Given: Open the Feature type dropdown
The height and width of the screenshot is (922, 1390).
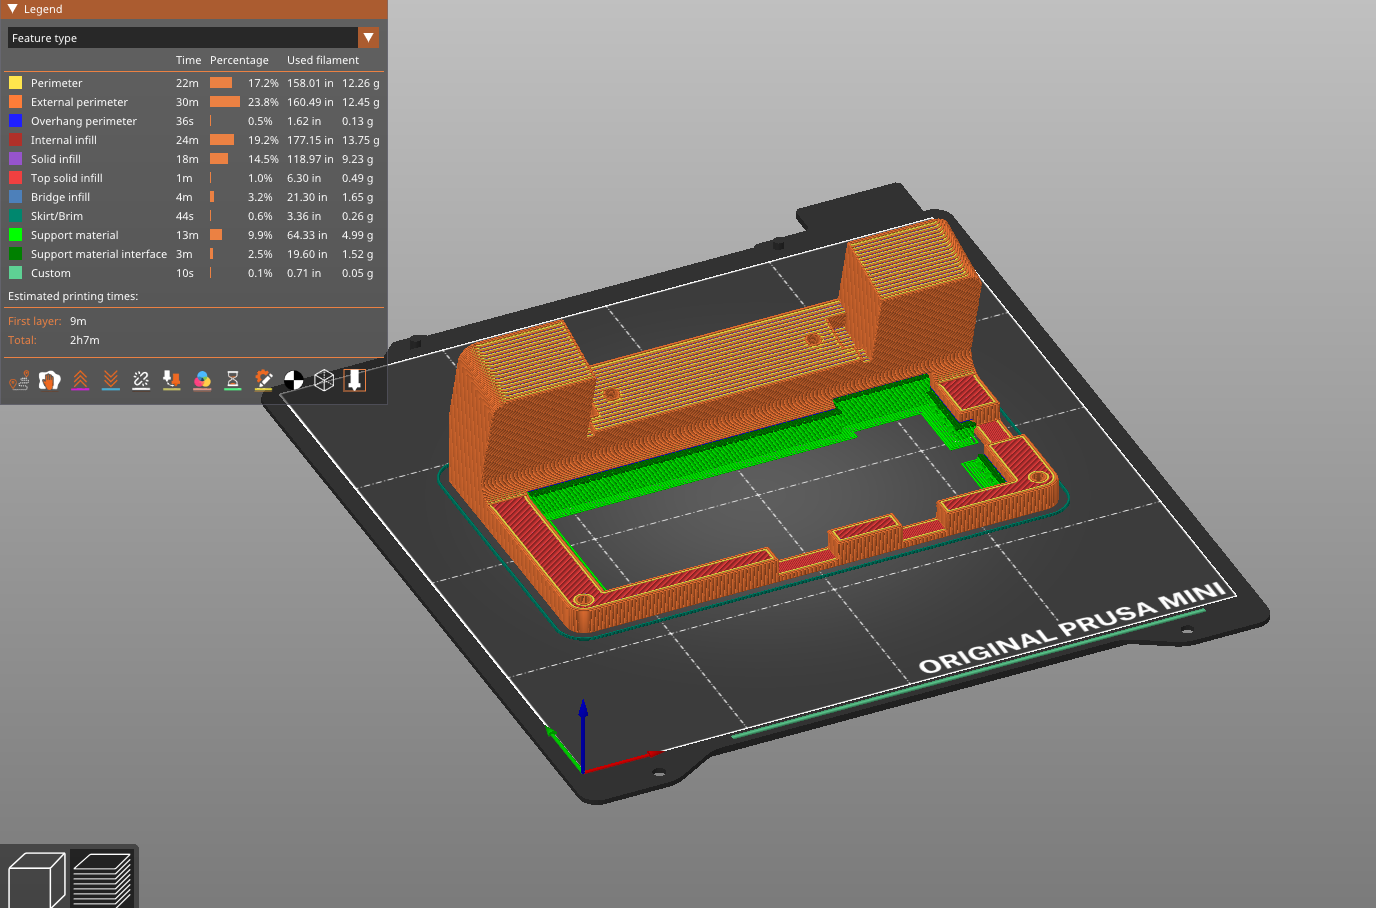Looking at the screenshot, I should click(193, 38).
